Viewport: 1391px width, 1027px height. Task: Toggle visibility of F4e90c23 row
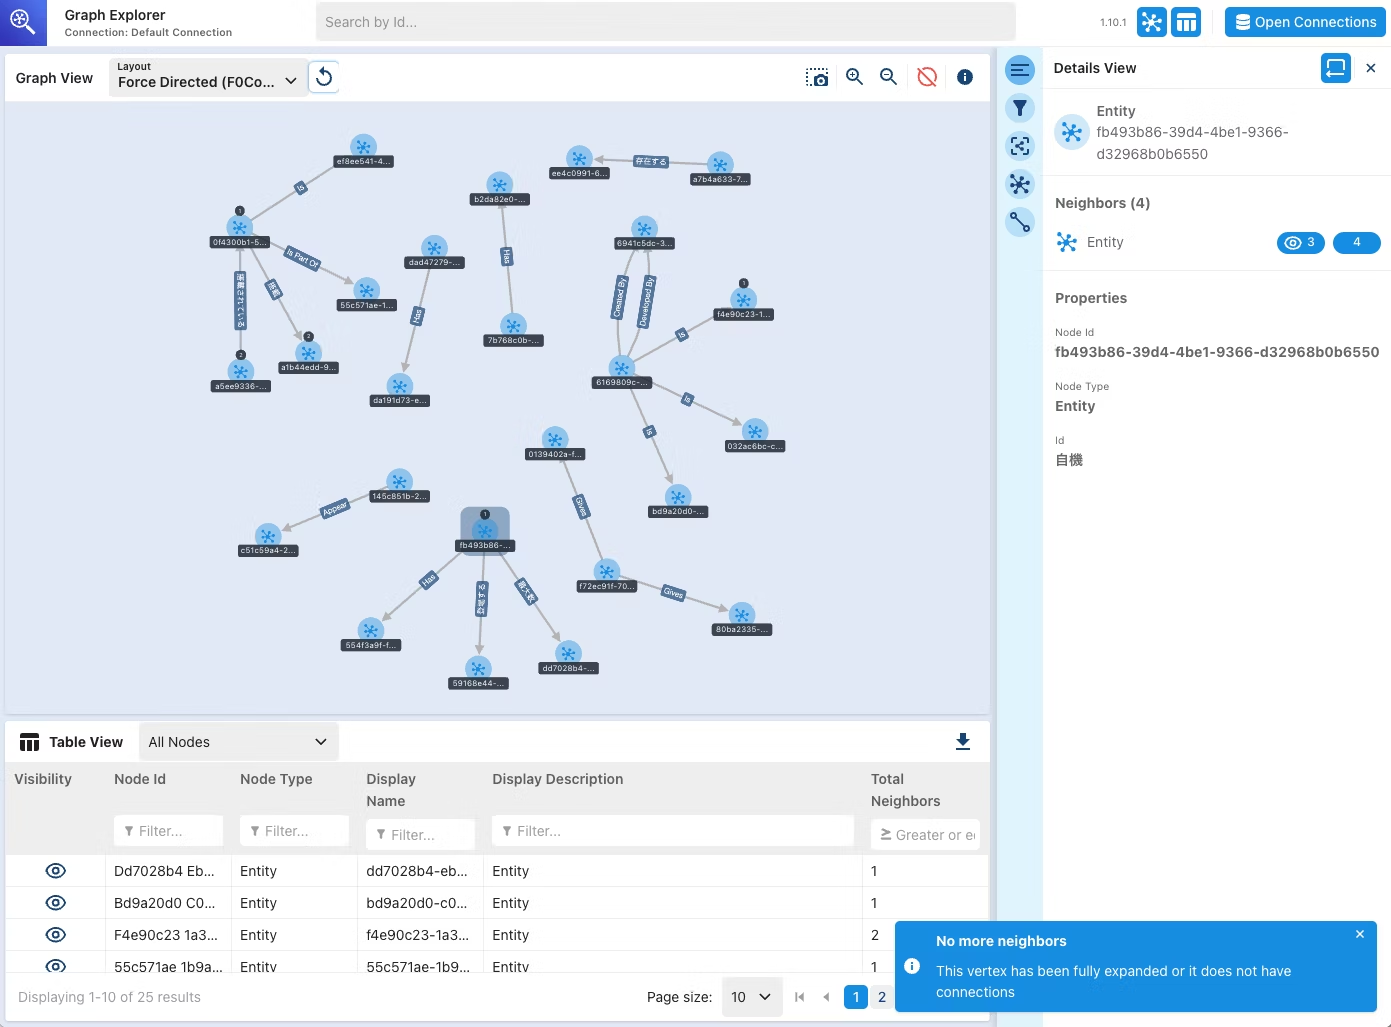tap(56, 935)
